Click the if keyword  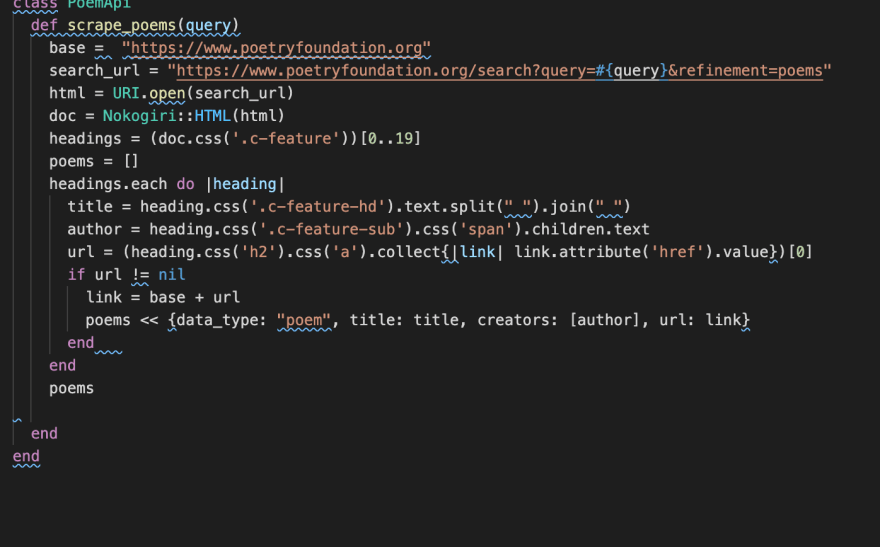(76, 275)
